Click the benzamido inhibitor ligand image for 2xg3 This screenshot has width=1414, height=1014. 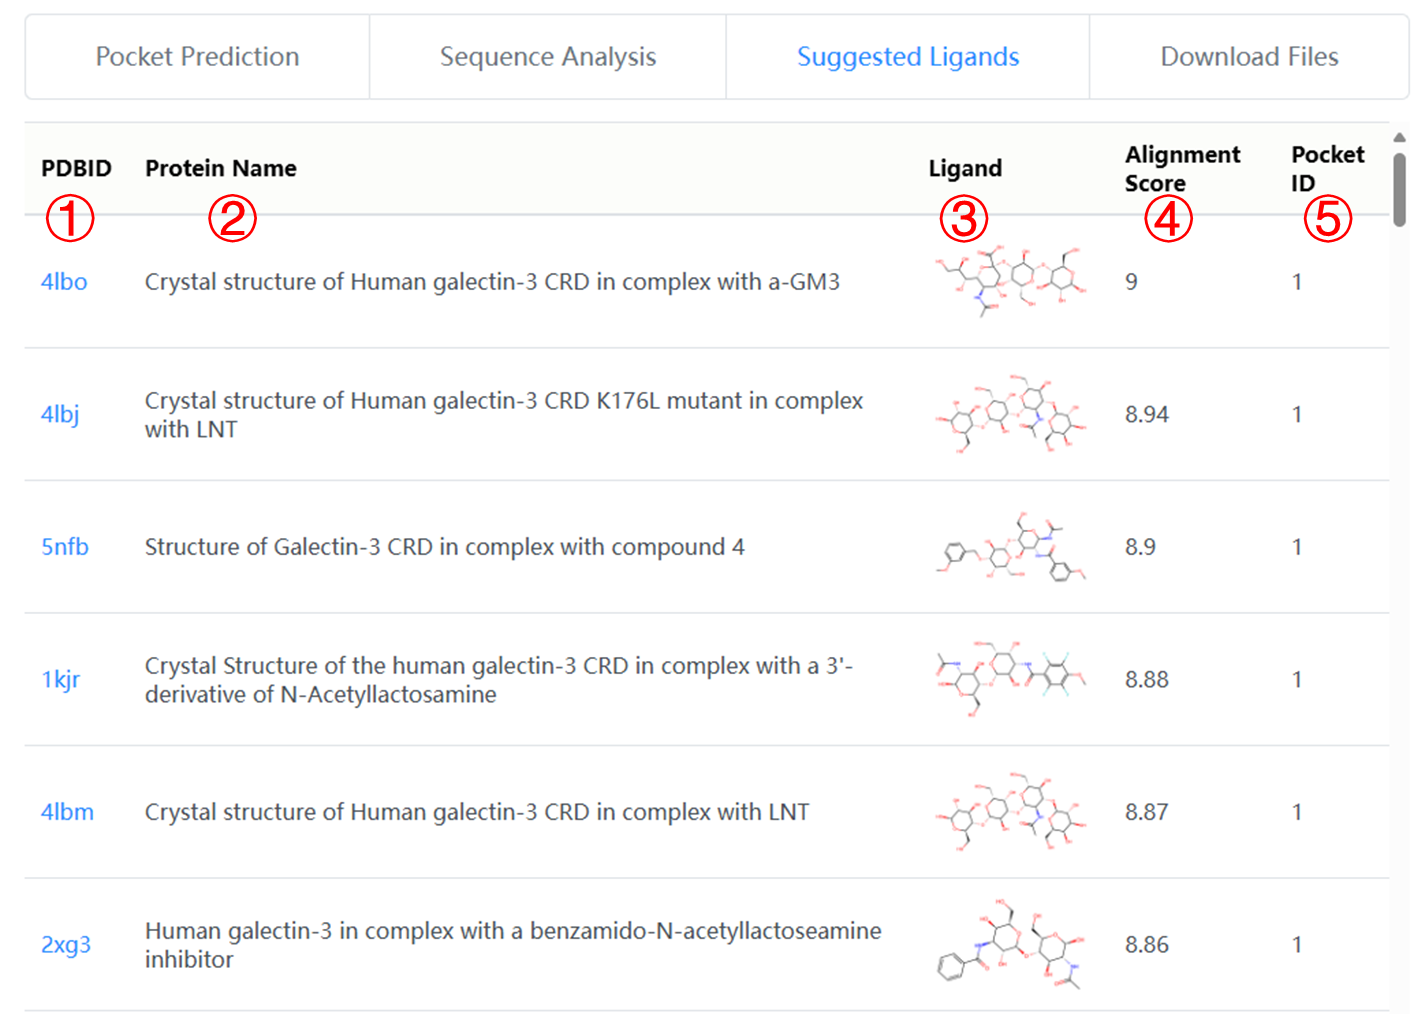coord(1010,944)
